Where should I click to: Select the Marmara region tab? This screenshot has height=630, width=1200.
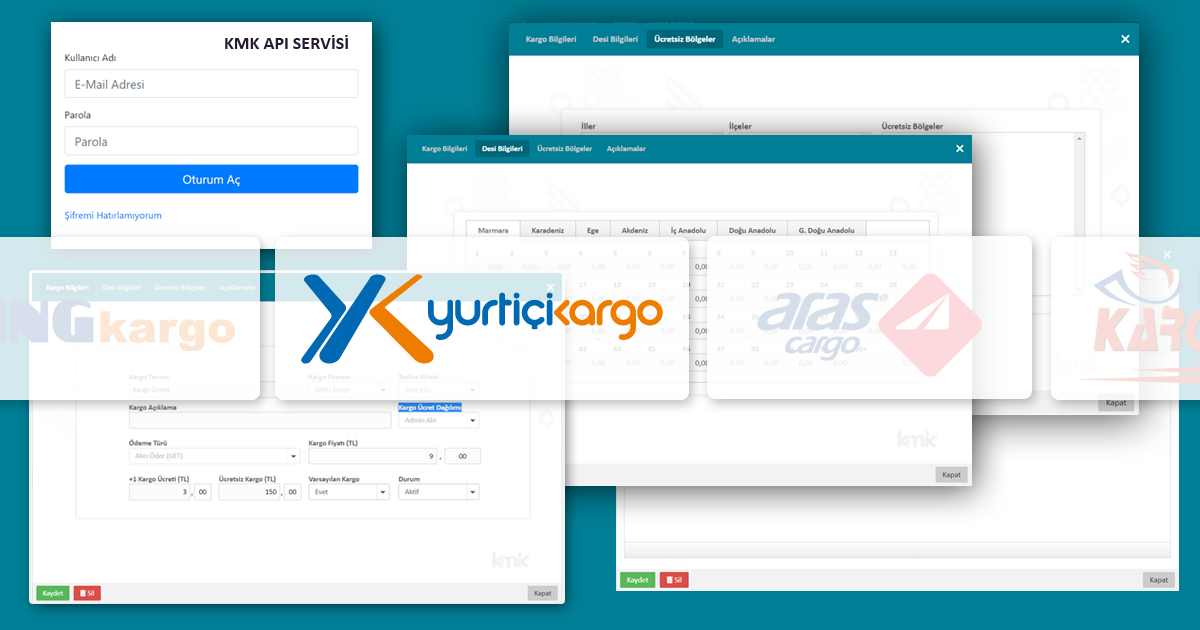point(493,230)
